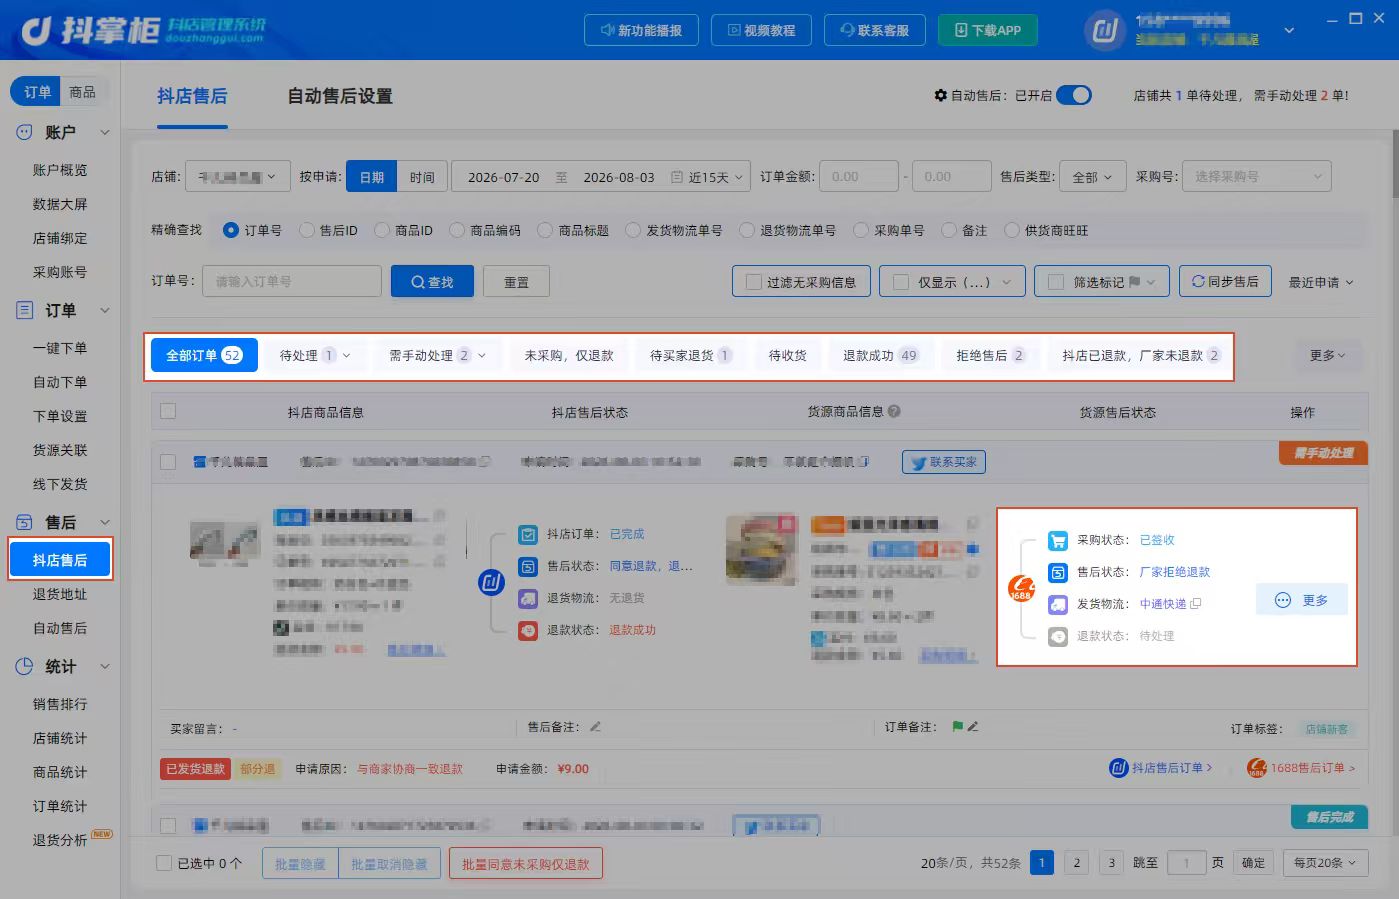Switch to the 自动售后设置 tab

coord(340,96)
